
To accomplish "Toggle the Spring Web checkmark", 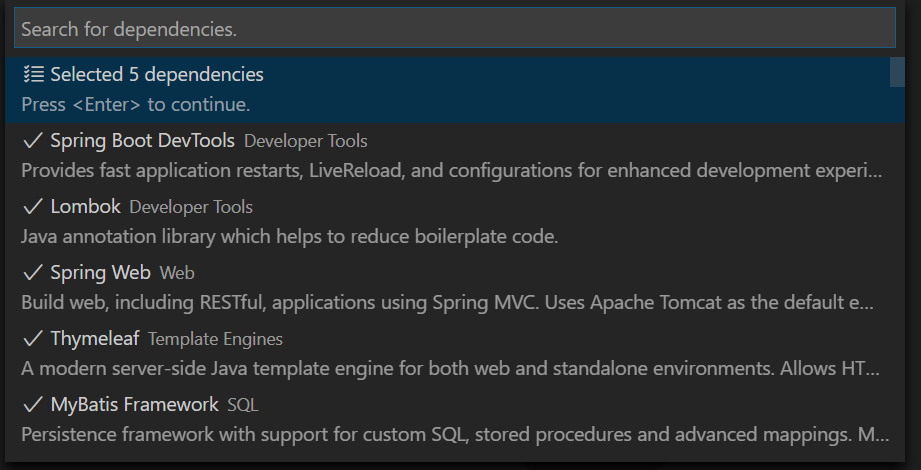I will 33,273.
